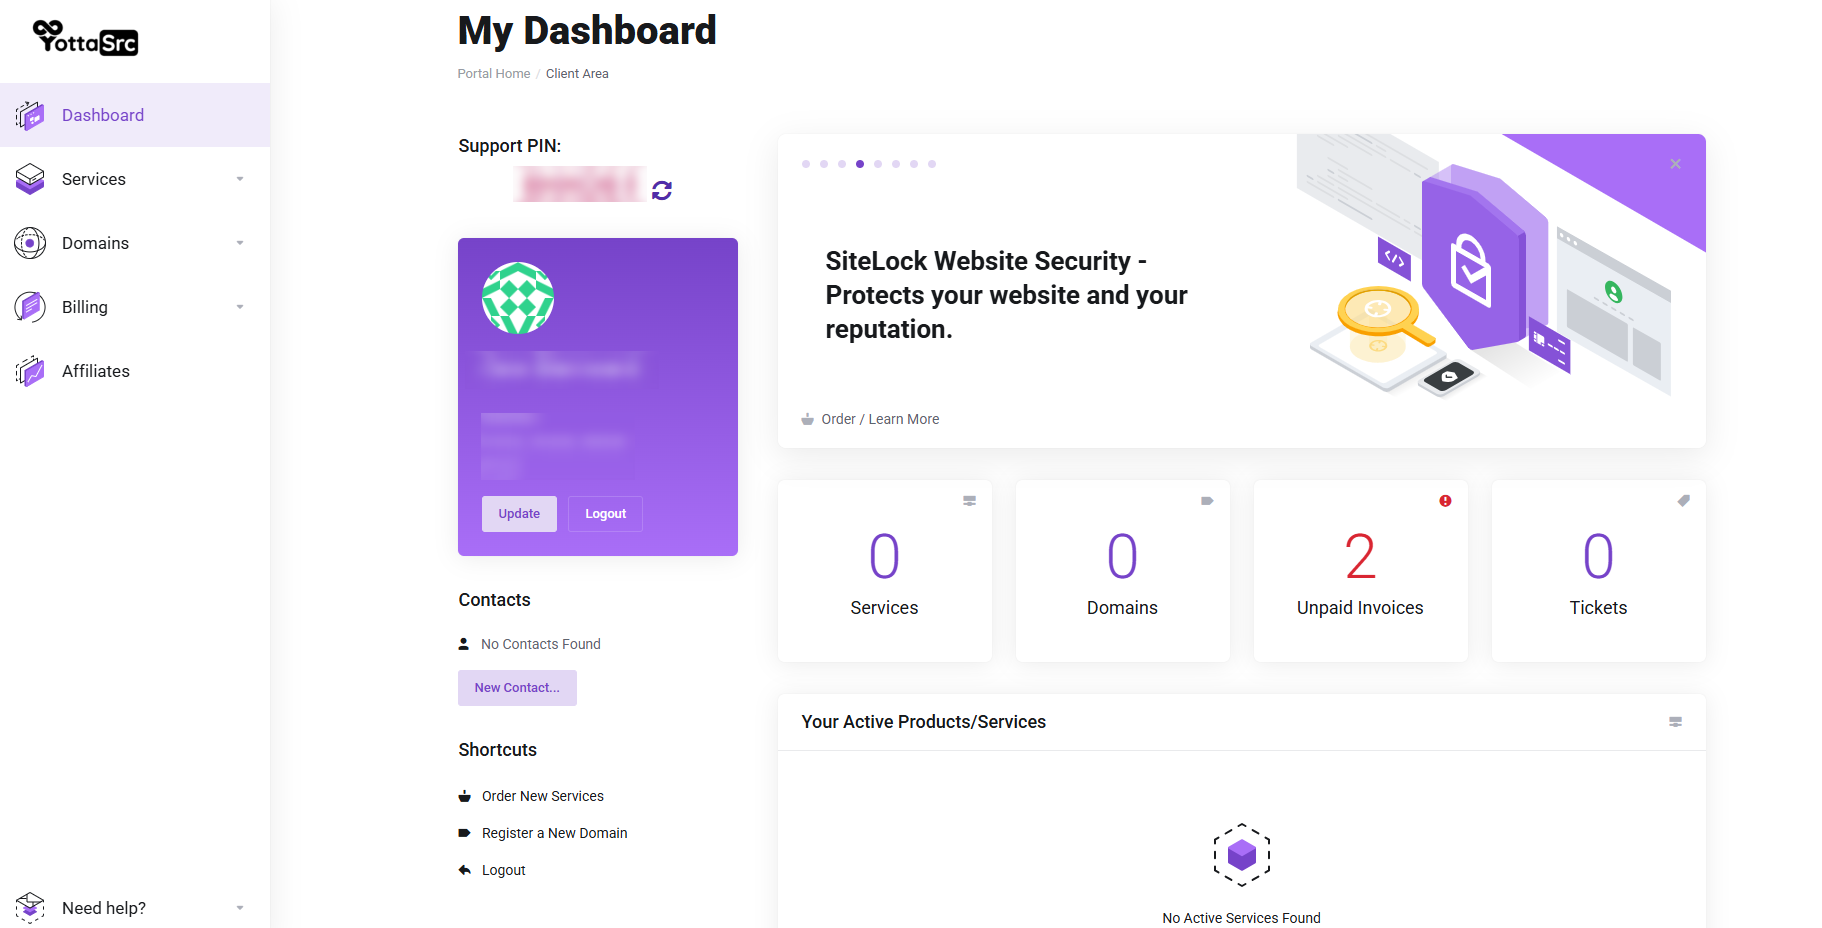The height and width of the screenshot is (928, 1822).
Task: Select the second carousel dot
Action: pos(824,164)
